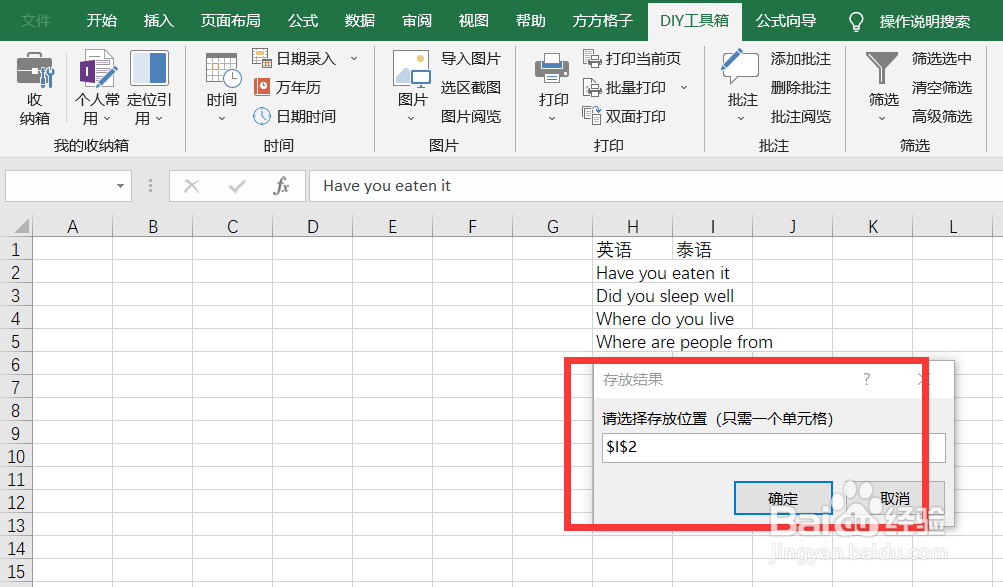
Task: Click the help question mark in 存放结果 dialog
Action: (x=866, y=379)
